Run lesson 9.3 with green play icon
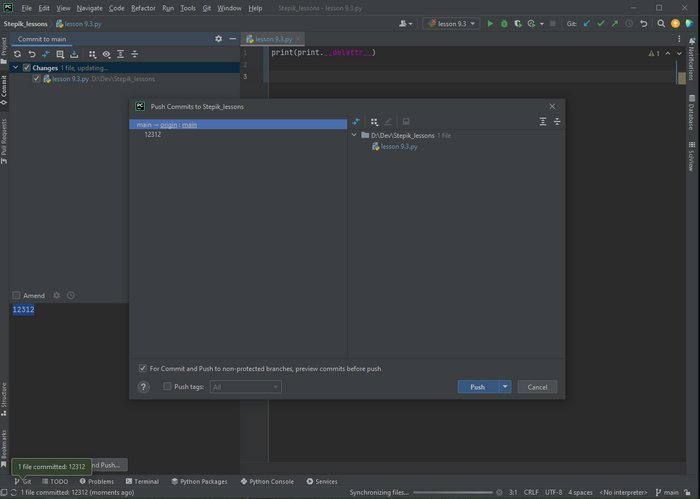Image resolution: width=700 pixels, height=499 pixels. click(490, 23)
